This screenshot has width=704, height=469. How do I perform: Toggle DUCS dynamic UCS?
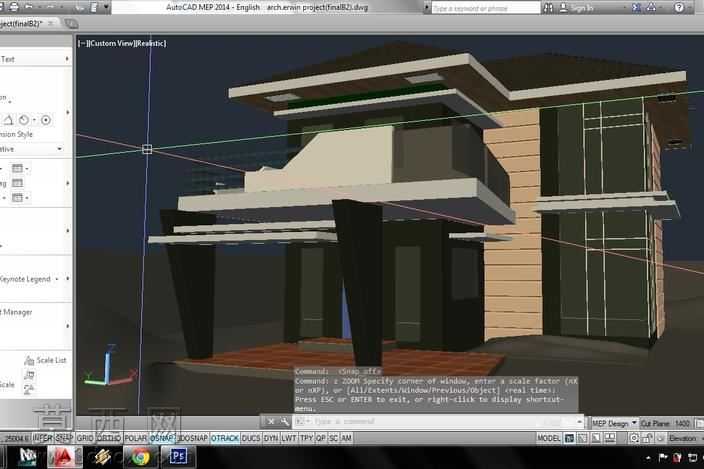251,438
